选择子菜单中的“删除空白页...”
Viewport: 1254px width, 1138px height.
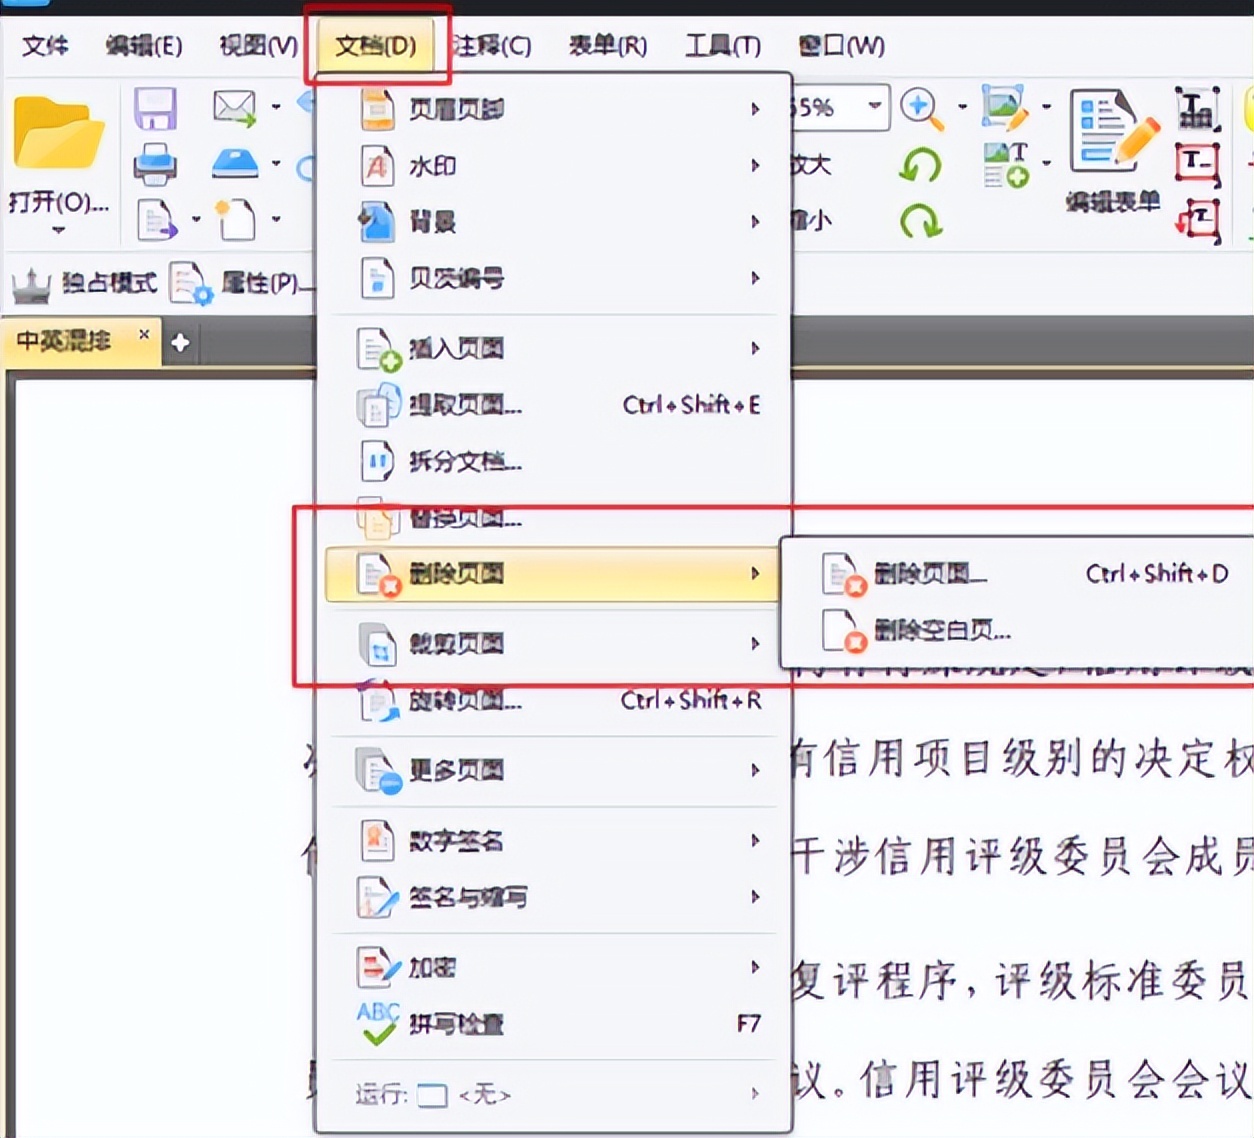click(944, 632)
